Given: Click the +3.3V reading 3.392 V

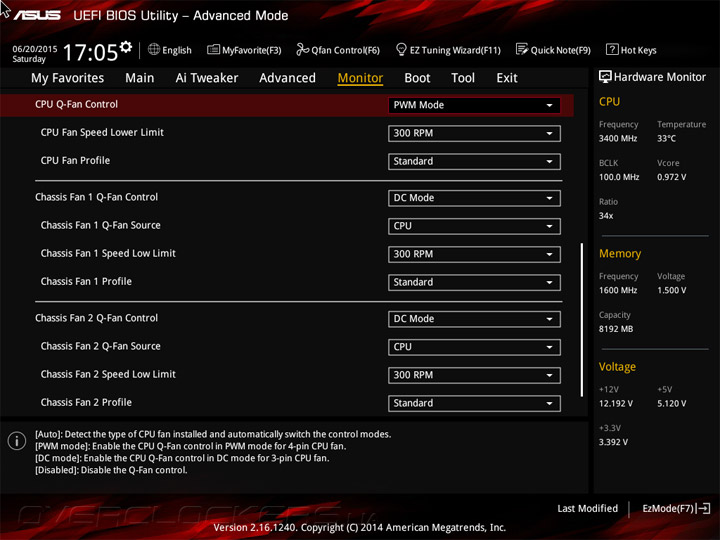Looking at the screenshot, I should [613, 442].
